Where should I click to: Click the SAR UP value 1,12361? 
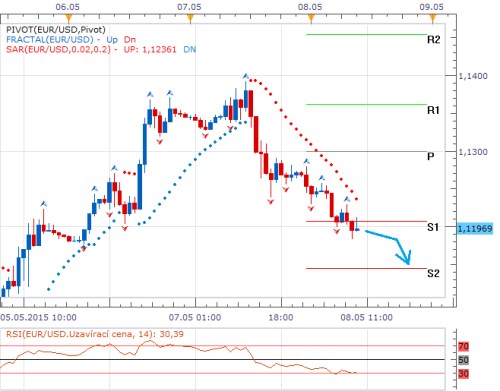159,50
